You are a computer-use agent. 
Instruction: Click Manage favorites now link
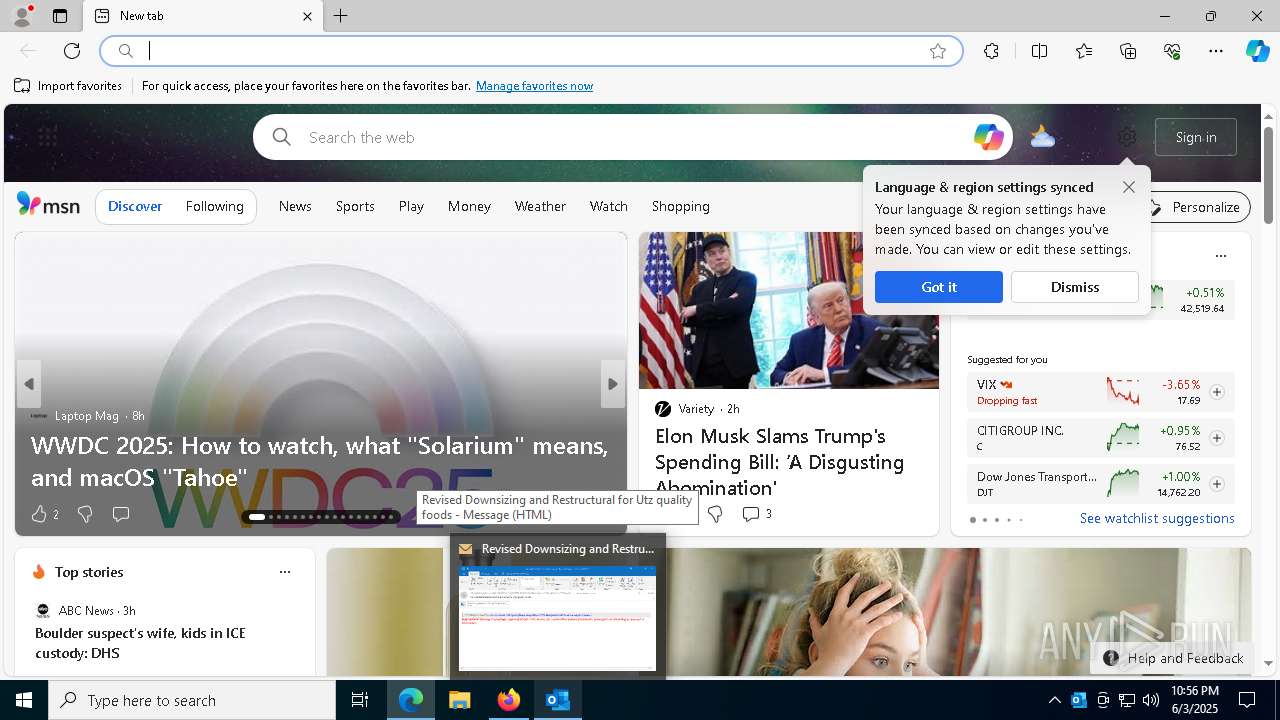coord(534,86)
